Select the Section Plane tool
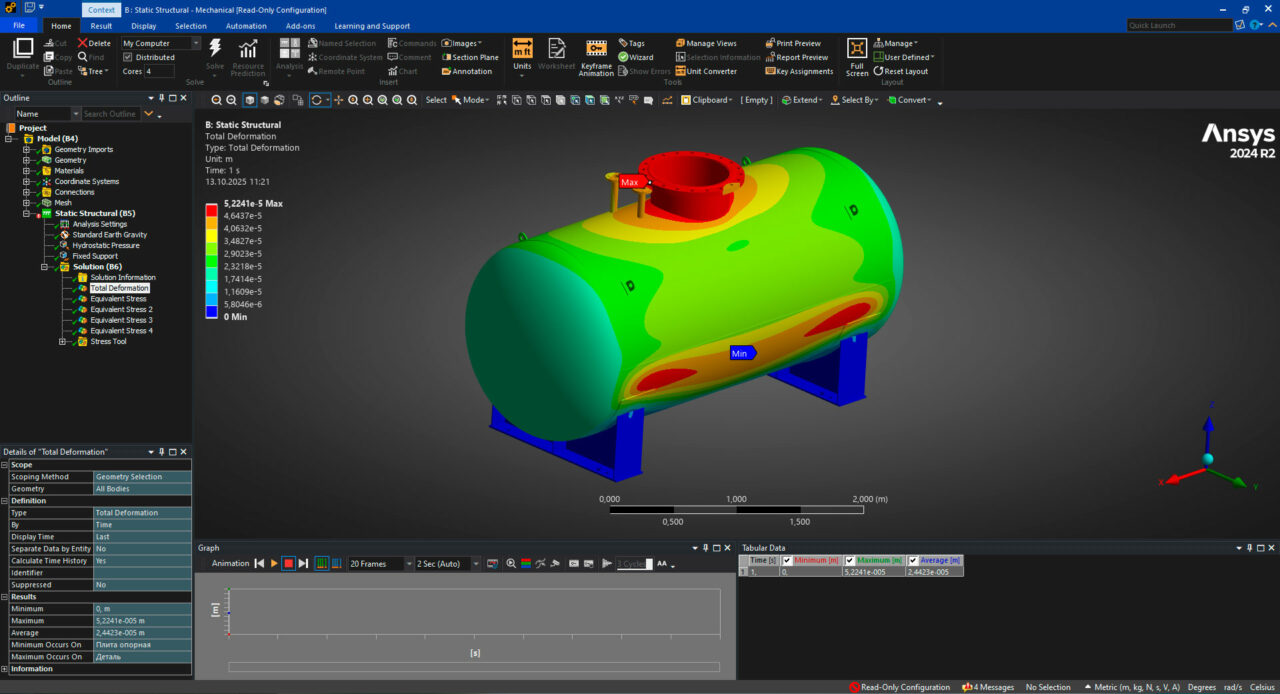The width and height of the screenshot is (1280, 694). [x=469, y=57]
